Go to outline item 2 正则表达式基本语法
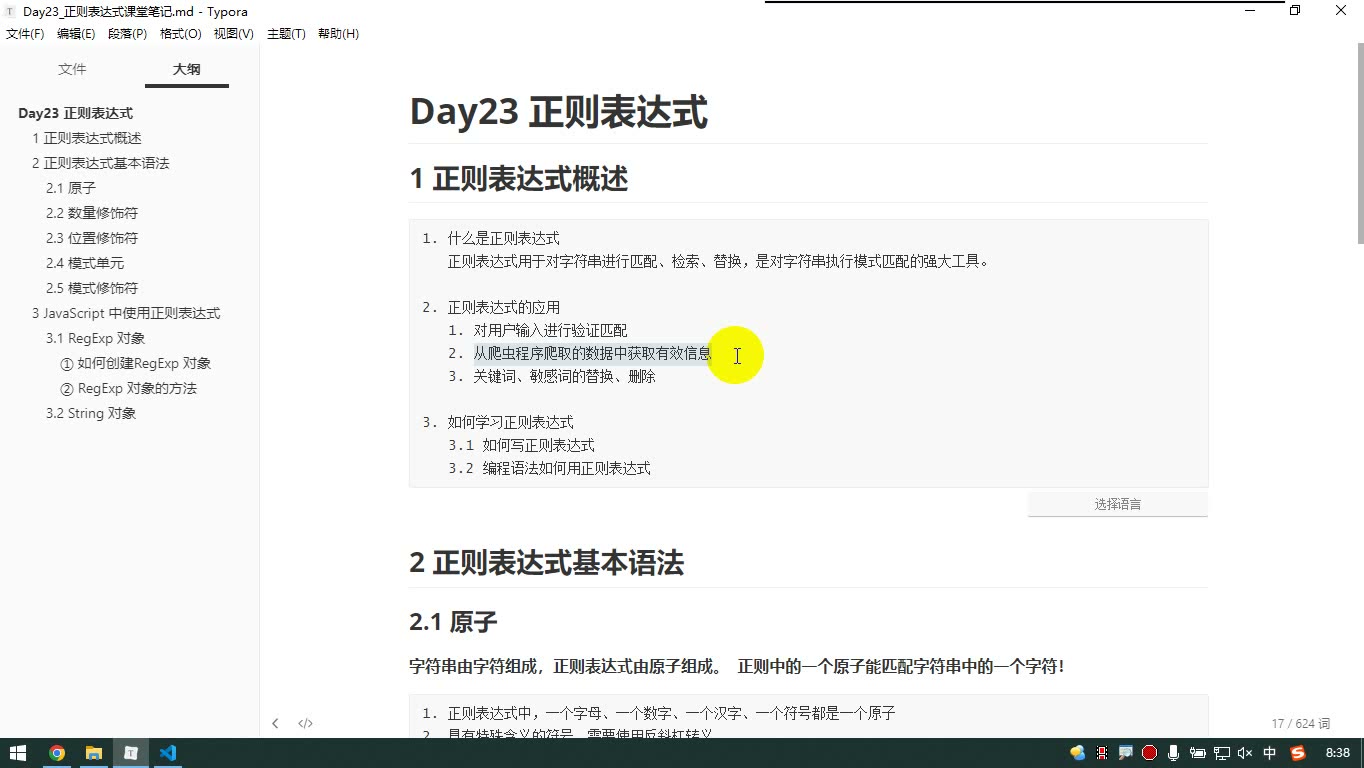The width and height of the screenshot is (1364, 768). tap(100, 163)
